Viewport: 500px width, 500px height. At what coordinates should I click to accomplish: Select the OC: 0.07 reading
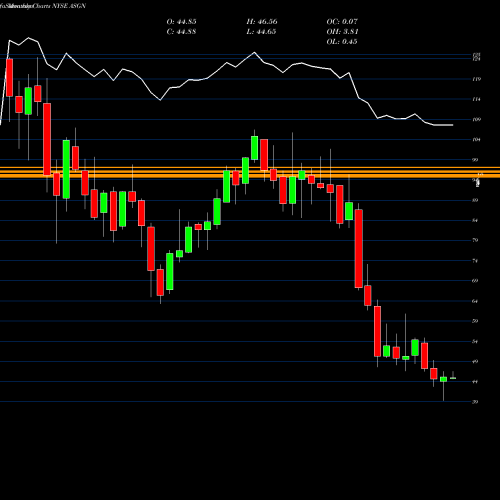[x=342, y=22]
